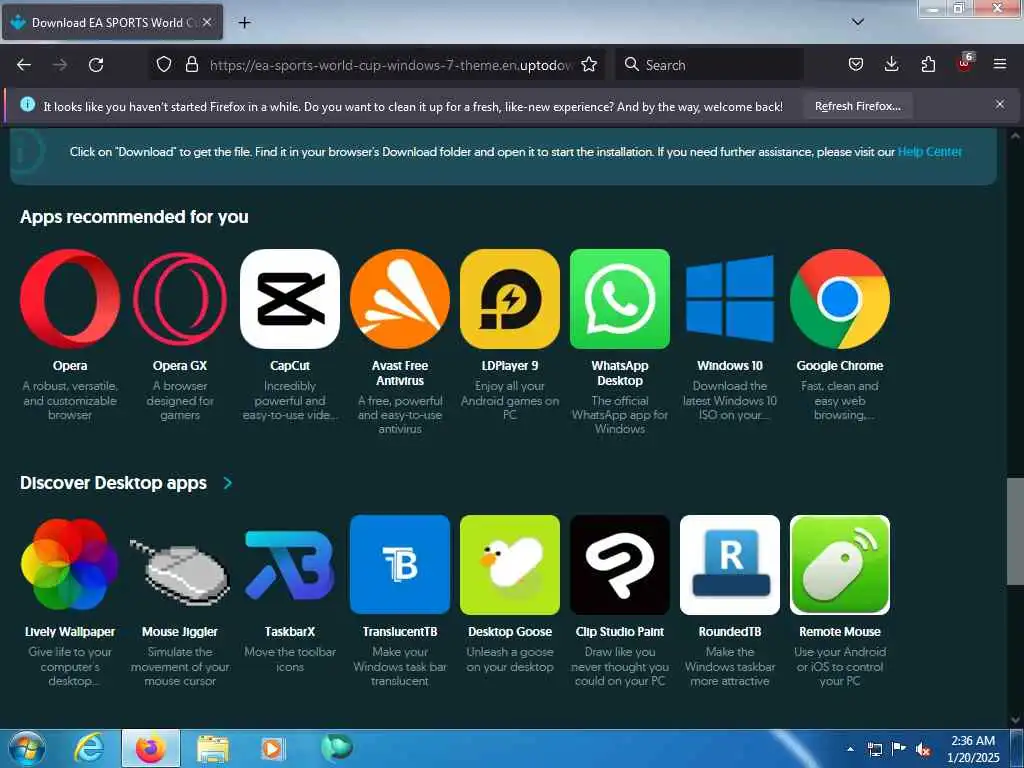Click the Remote Mouse title link
This screenshot has height=768, width=1024.
point(840,632)
